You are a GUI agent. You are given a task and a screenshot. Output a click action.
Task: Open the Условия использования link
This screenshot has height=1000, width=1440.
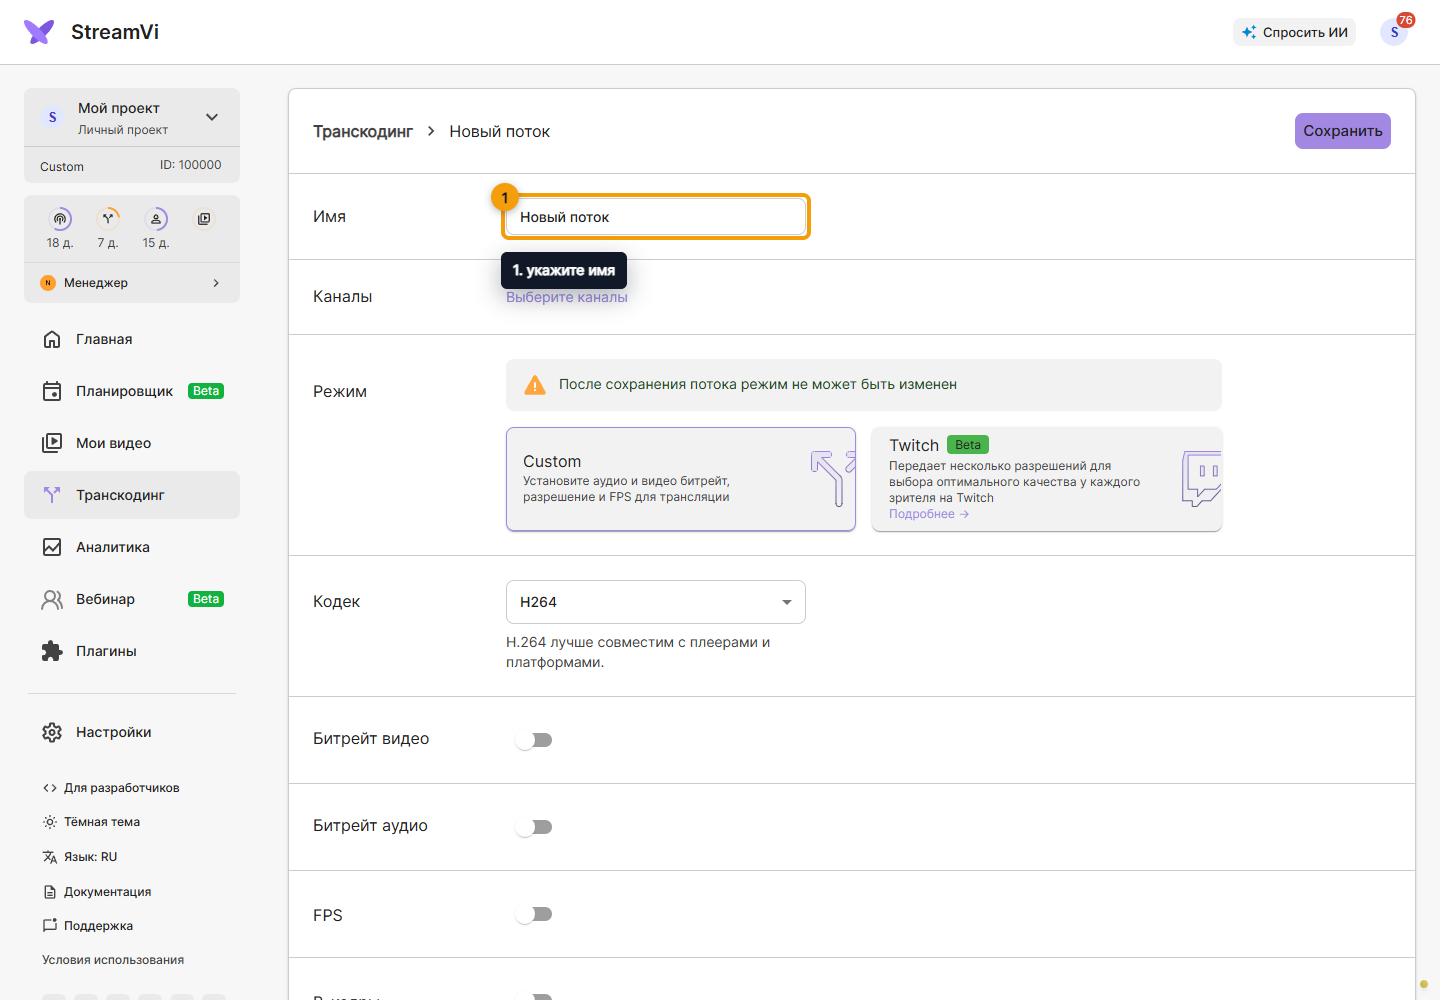[113, 960]
